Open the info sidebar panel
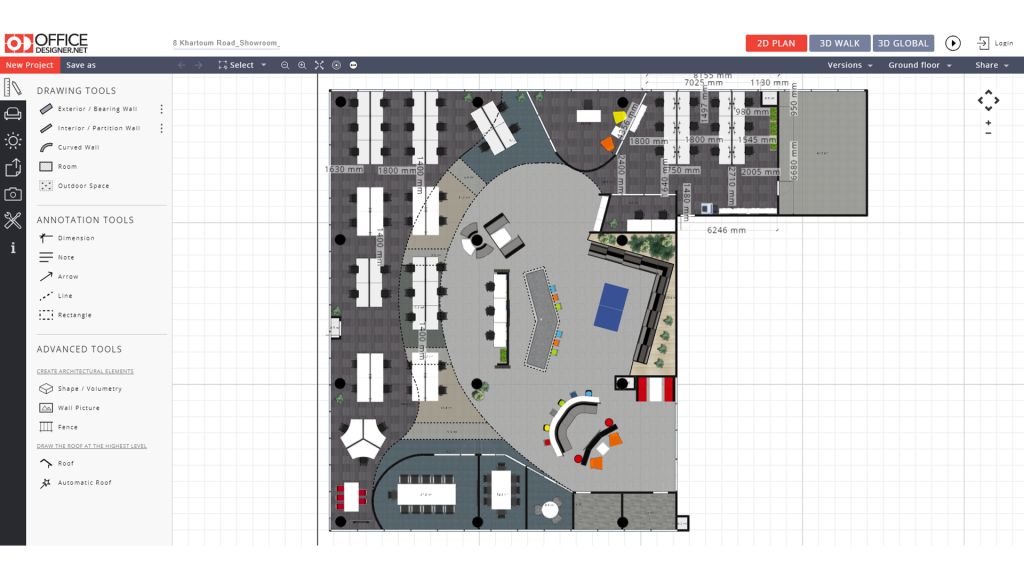Screen dimensions: 1024x576 tap(12, 248)
